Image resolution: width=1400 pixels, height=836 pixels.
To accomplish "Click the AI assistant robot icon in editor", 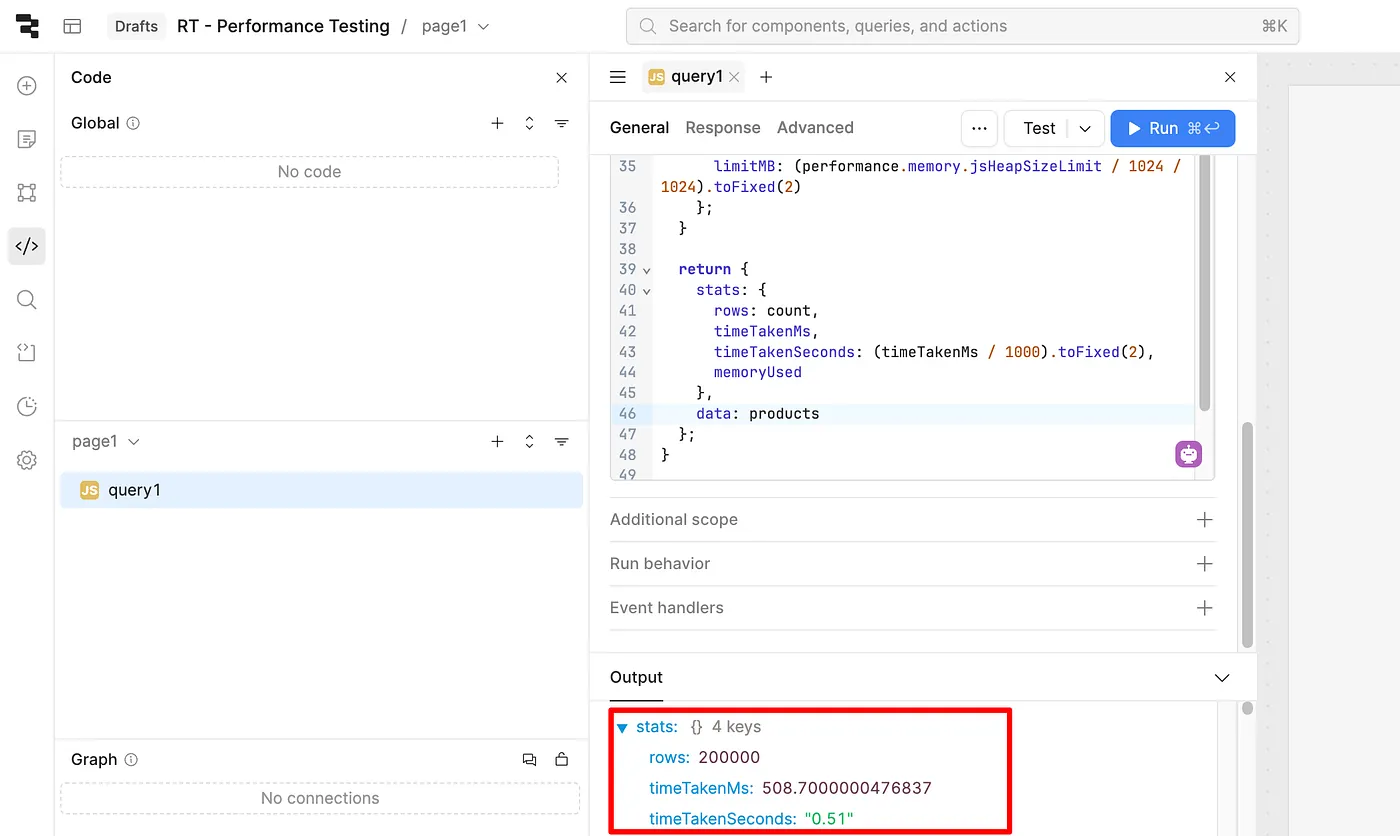I will tap(1188, 454).
